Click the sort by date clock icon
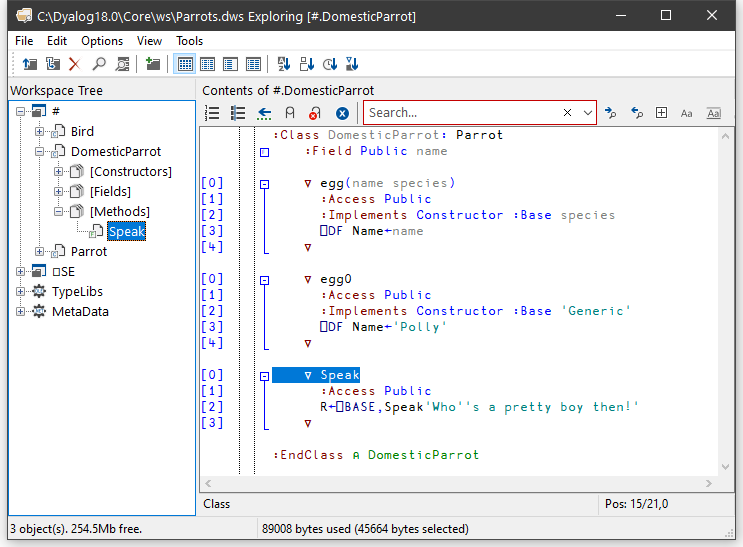The width and height of the screenshot is (743, 547). (x=330, y=65)
